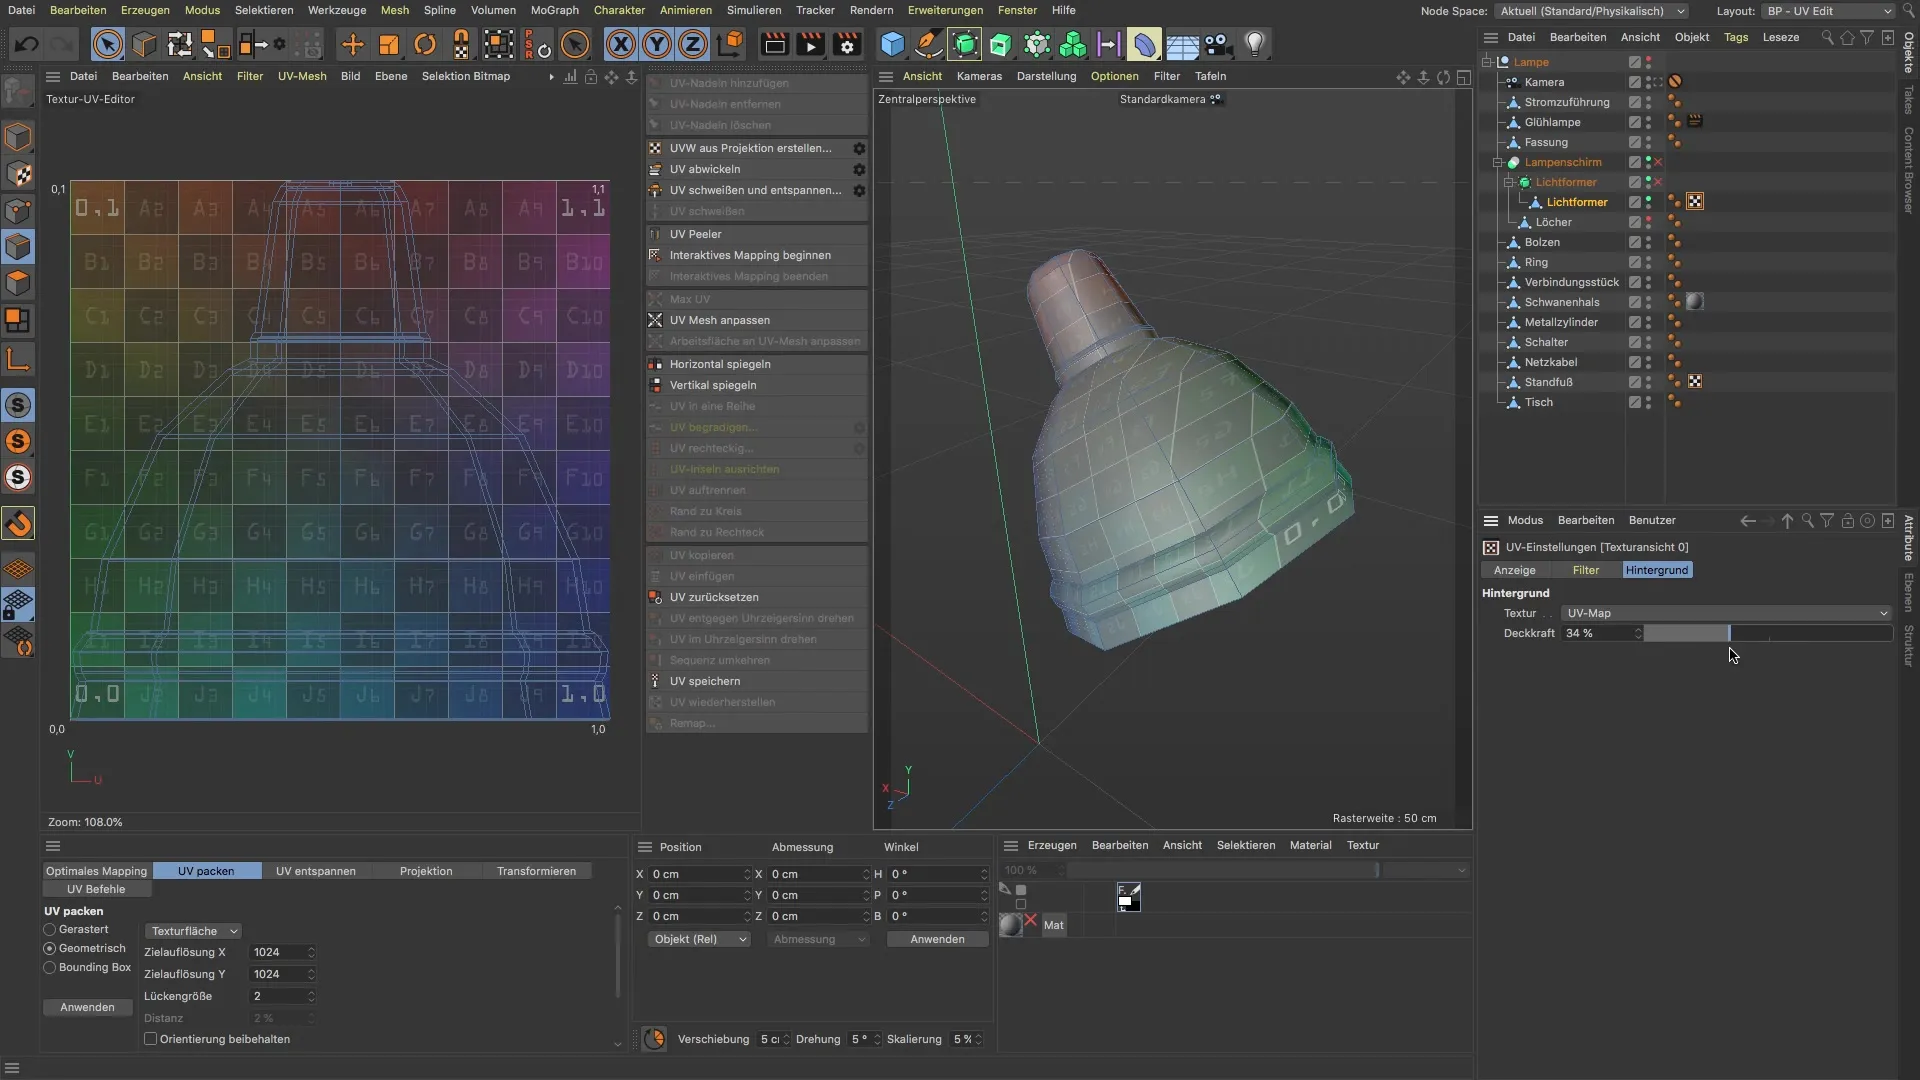The width and height of the screenshot is (1920, 1080).
Task: Select the live selection arrow tool
Action: point(107,44)
